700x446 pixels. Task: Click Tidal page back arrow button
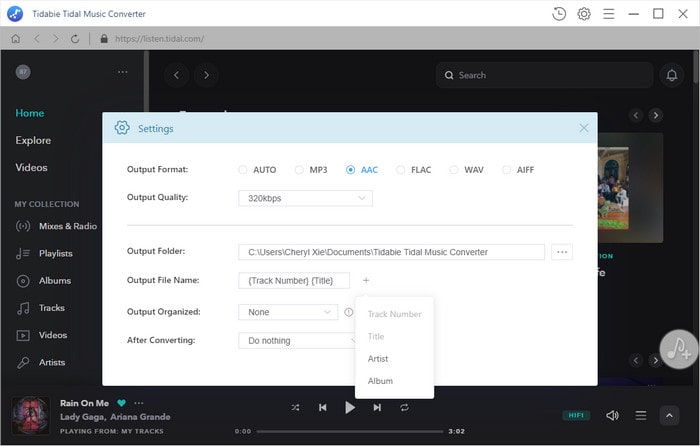[x=176, y=75]
